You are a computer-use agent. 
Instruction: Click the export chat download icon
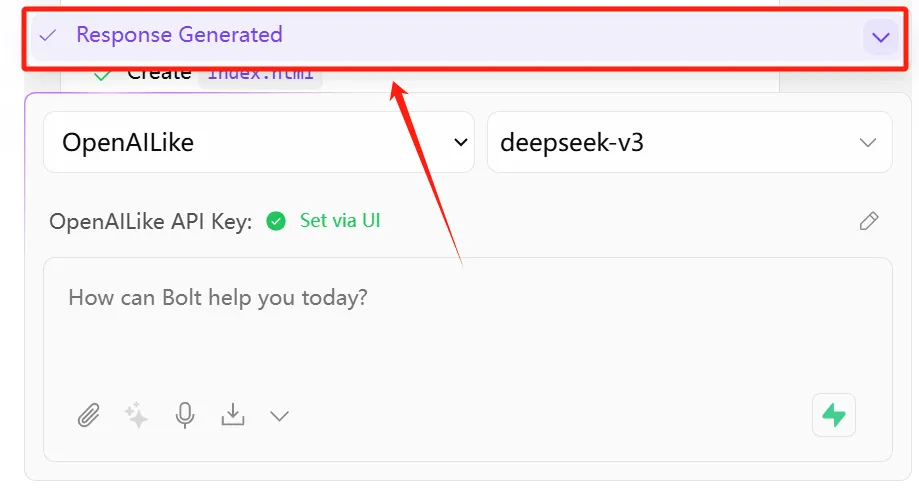pos(233,414)
